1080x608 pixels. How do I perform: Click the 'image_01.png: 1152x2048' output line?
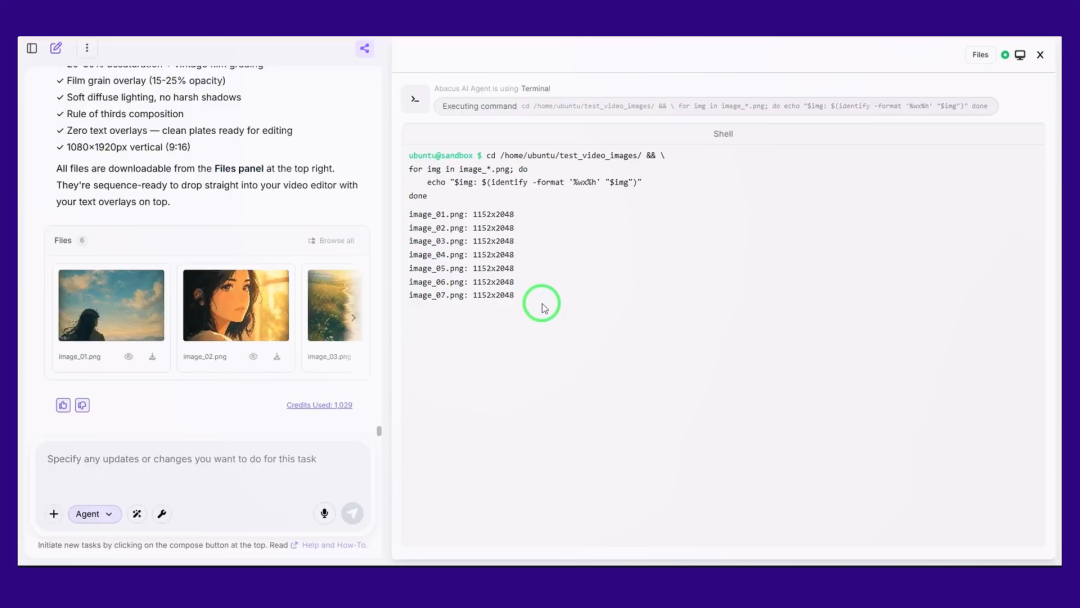point(461,215)
